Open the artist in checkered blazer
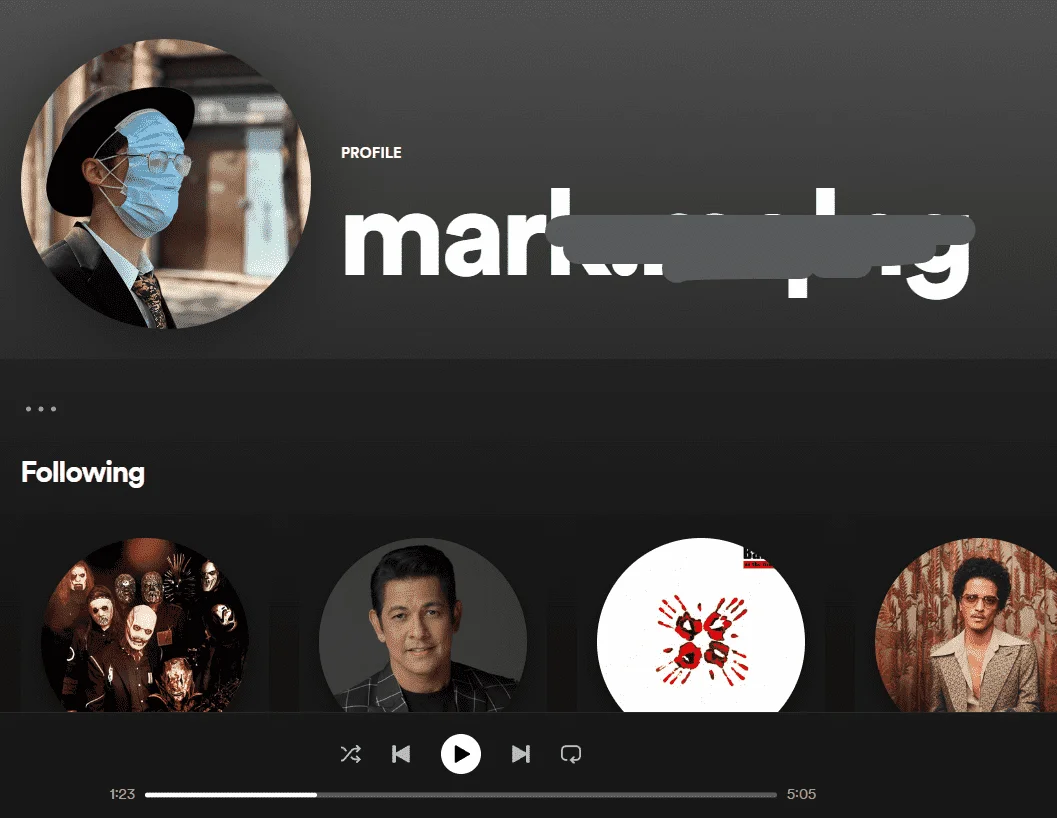The image size is (1057, 818). pos(423,625)
